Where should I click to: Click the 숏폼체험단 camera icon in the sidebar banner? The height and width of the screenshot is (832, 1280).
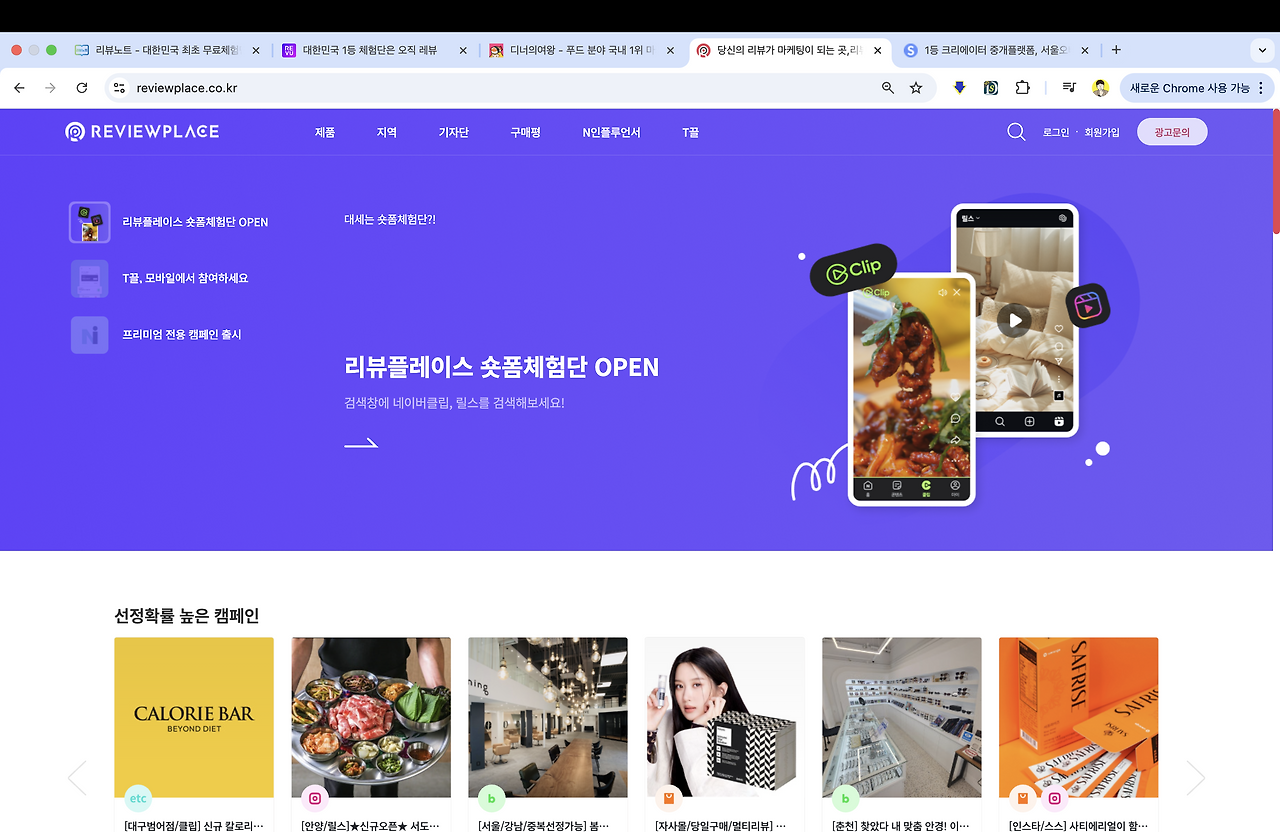tap(89, 221)
